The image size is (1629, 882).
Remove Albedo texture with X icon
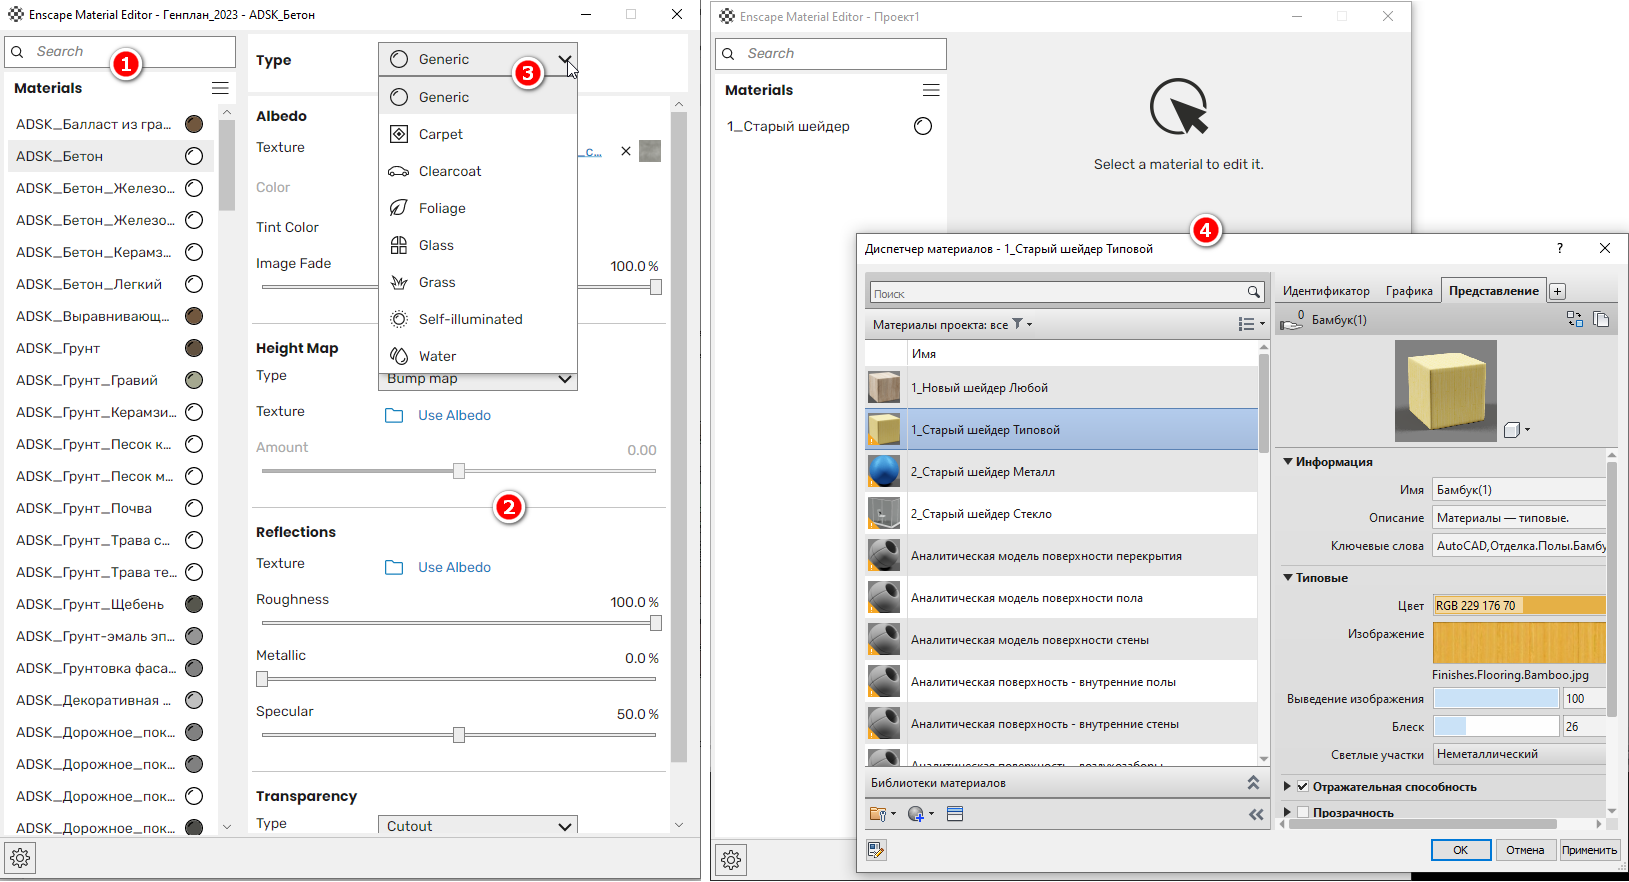[626, 151]
